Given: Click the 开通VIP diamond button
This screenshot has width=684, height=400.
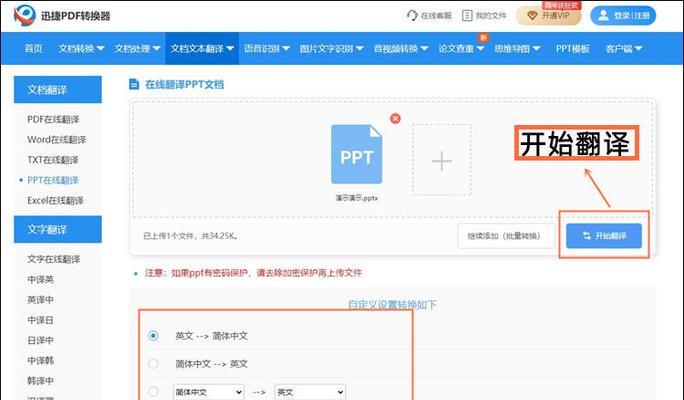Looking at the screenshot, I should 548,16.
